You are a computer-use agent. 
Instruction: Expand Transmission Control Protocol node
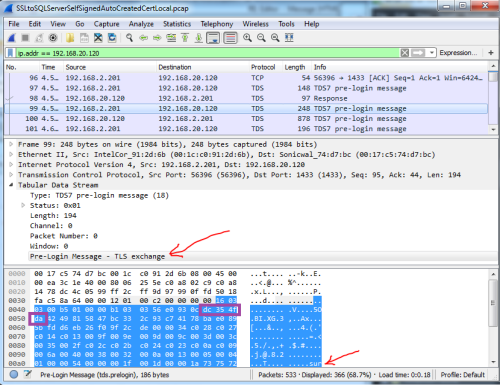(11, 175)
